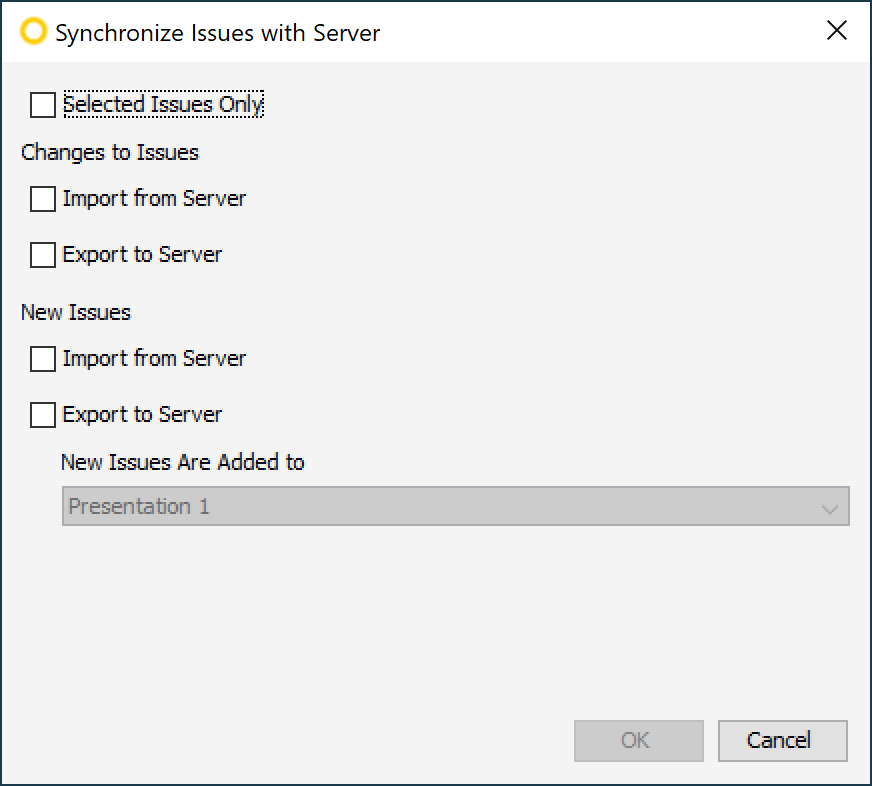Enable the Selected Issues Only checkbox
The width and height of the screenshot is (872, 786).
pos(43,105)
